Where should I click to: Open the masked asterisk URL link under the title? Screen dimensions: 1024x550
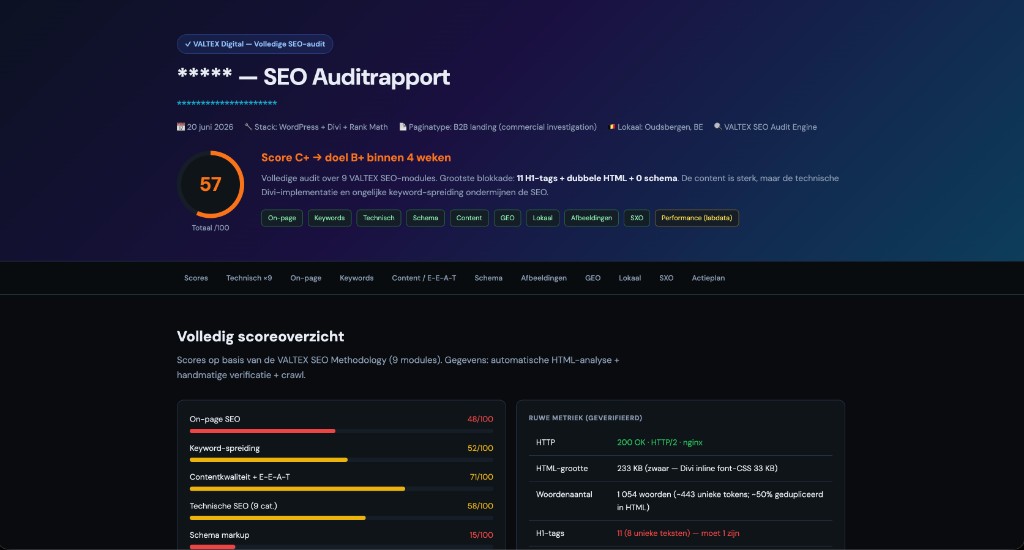(x=227, y=103)
